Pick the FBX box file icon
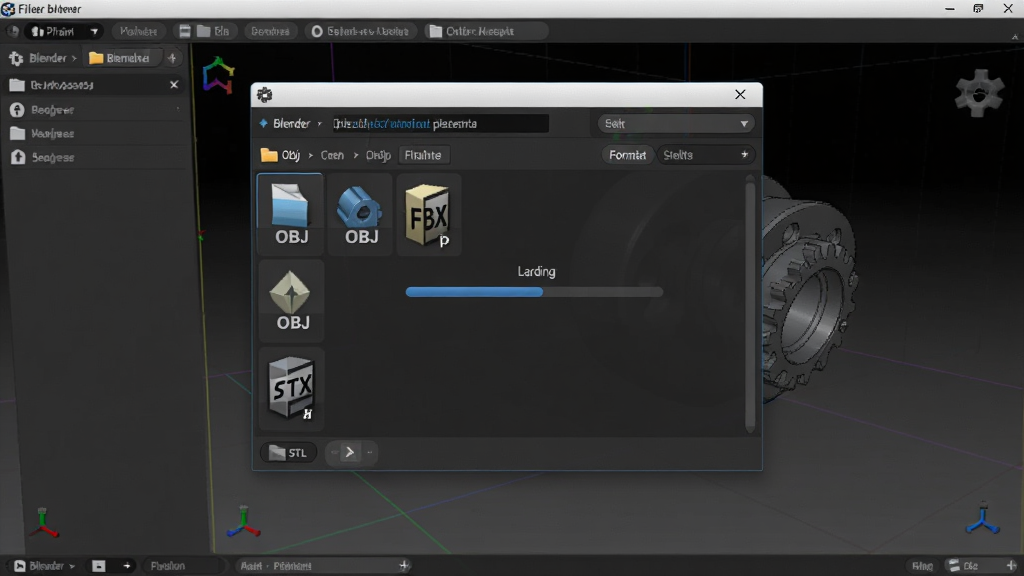The image size is (1024, 576). coord(428,214)
